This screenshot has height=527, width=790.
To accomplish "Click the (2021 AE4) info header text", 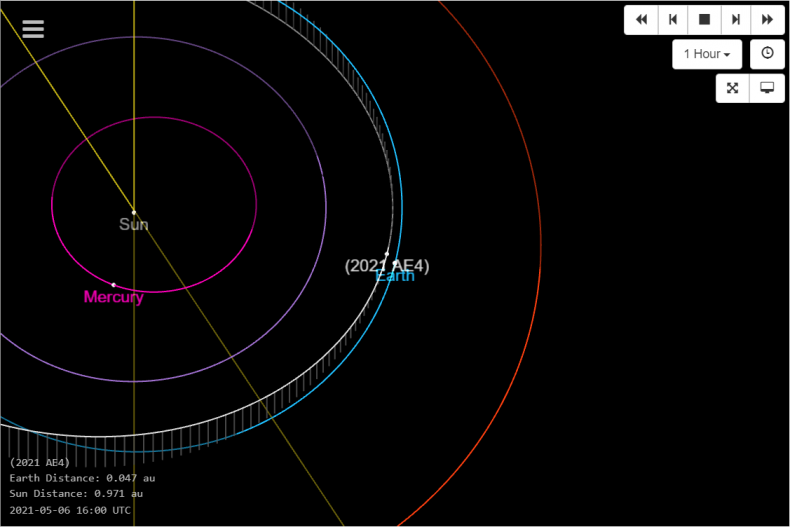I will coord(40,463).
